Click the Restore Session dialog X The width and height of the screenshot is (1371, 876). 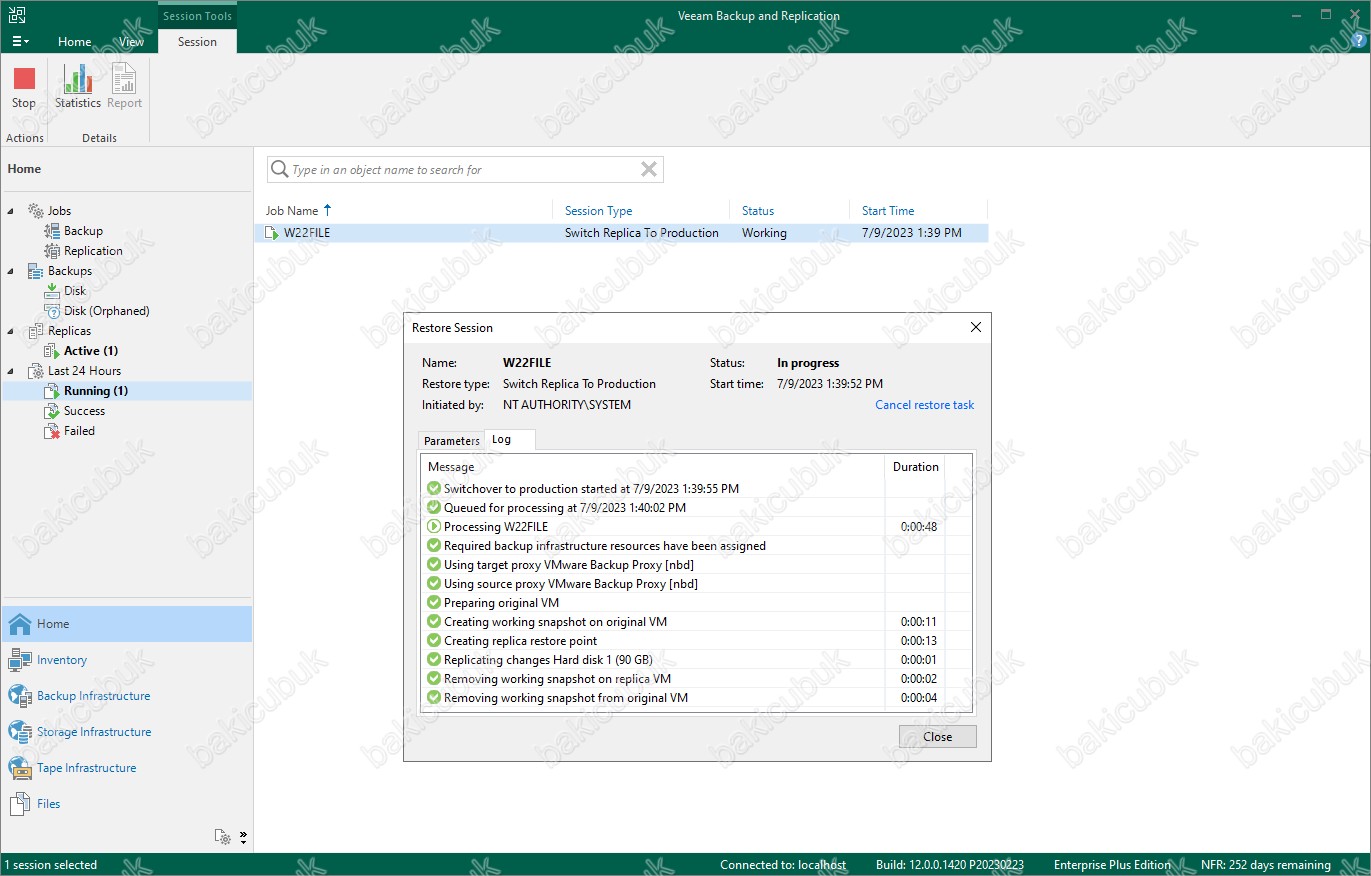tap(976, 327)
